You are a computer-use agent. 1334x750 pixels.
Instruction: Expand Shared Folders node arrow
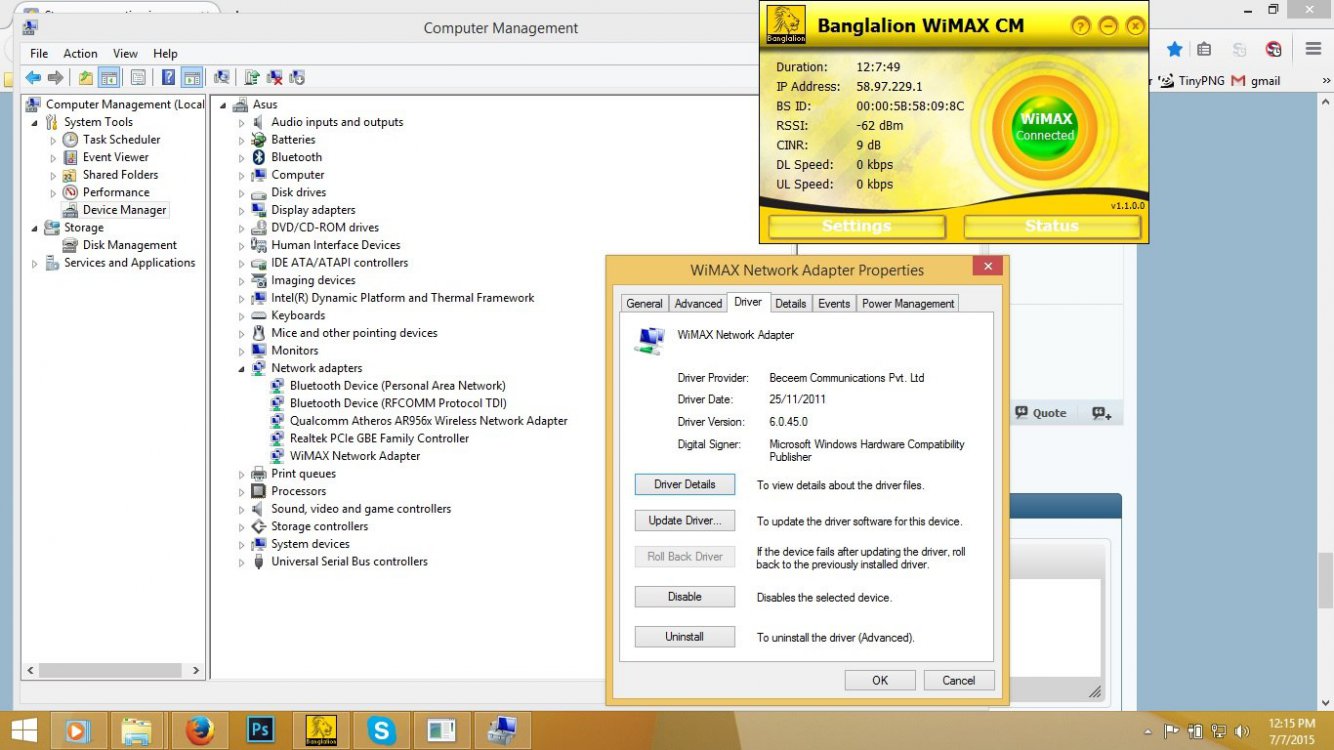[x=54, y=175]
